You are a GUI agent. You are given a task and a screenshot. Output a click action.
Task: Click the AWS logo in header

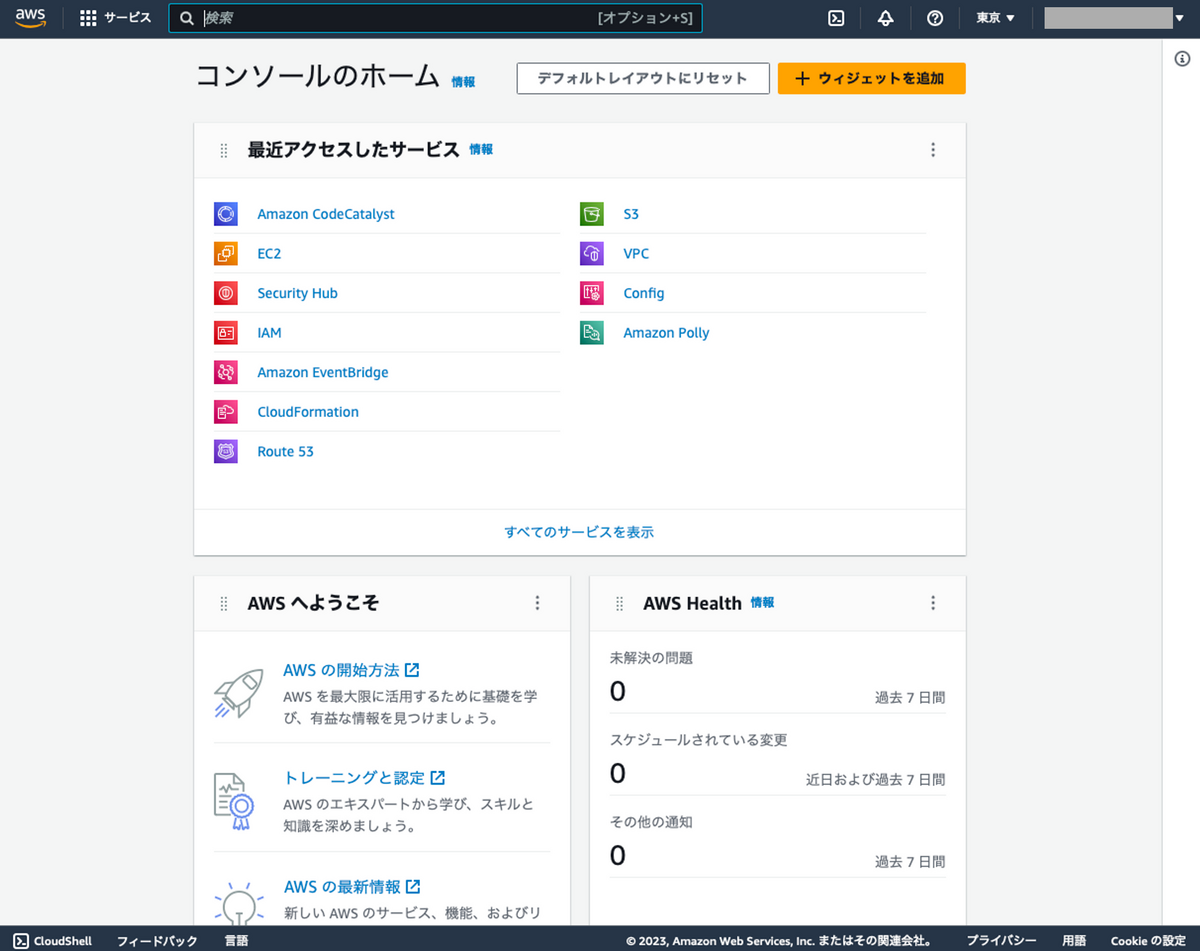point(30,18)
